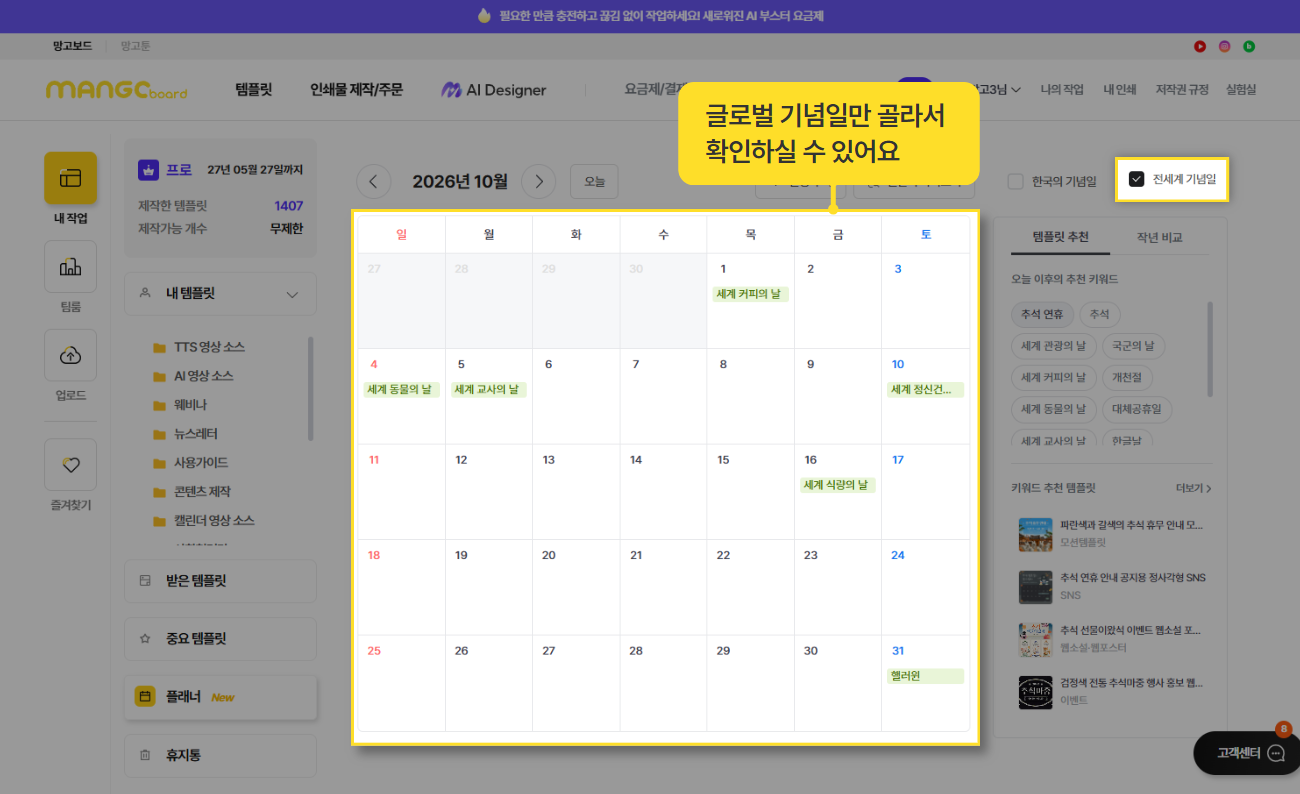1300x794 pixels.
Task: Click the 사용가이드 folder icon
Action: (159, 464)
